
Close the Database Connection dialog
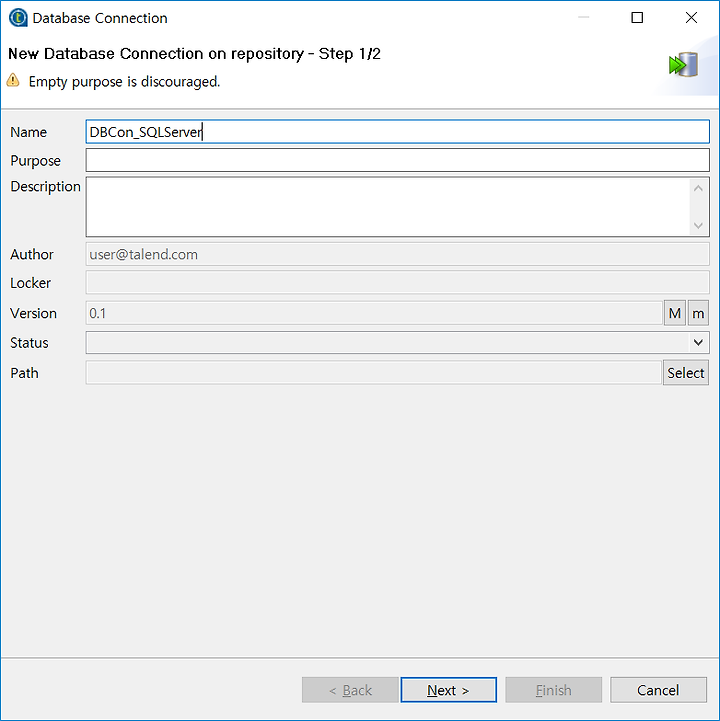click(691, 18)
